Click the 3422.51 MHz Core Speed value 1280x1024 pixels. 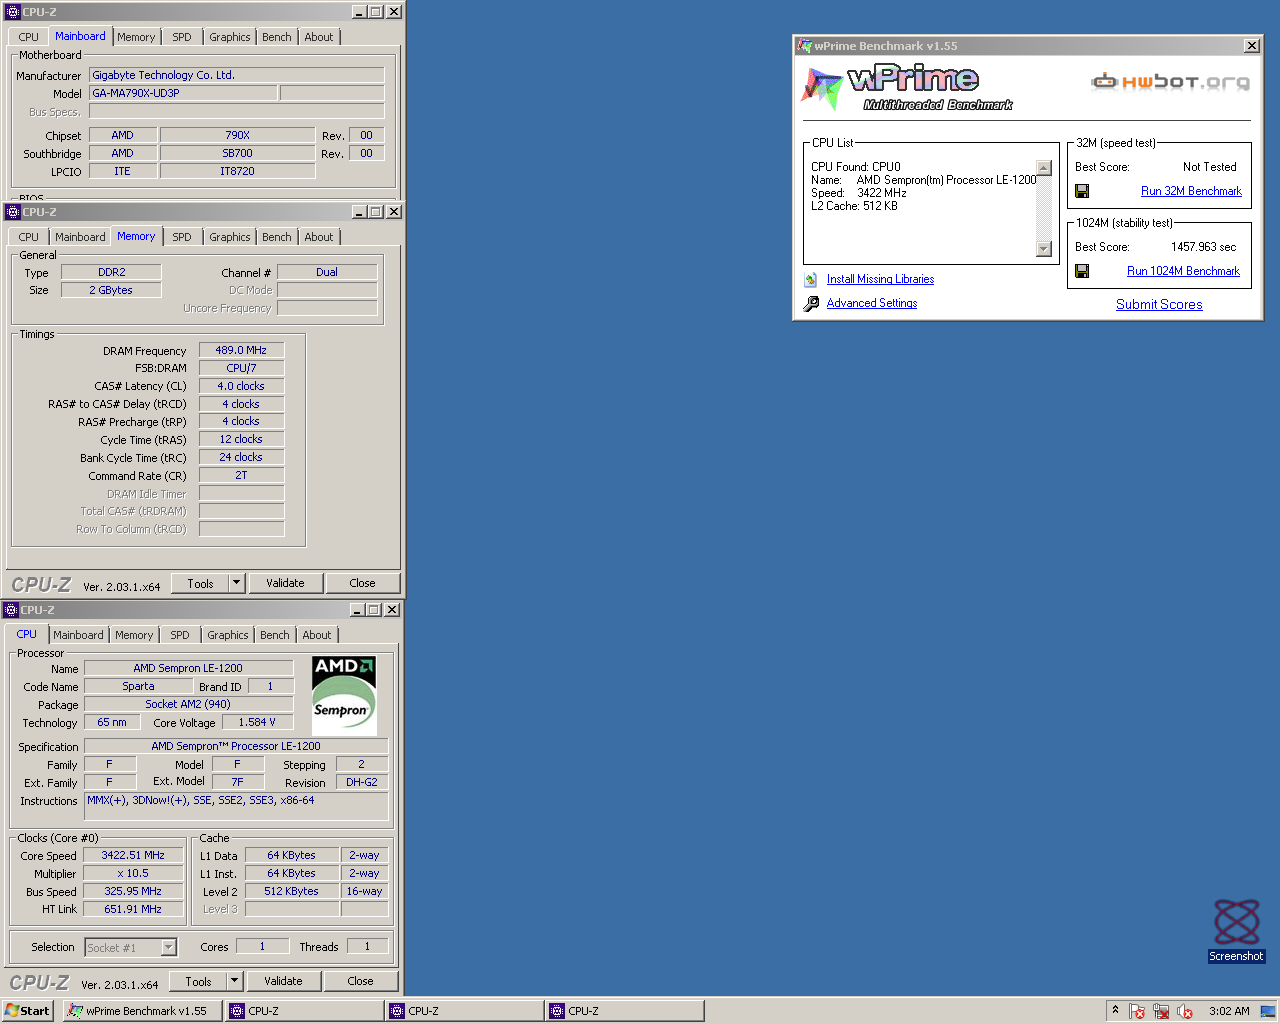point(133,855)
